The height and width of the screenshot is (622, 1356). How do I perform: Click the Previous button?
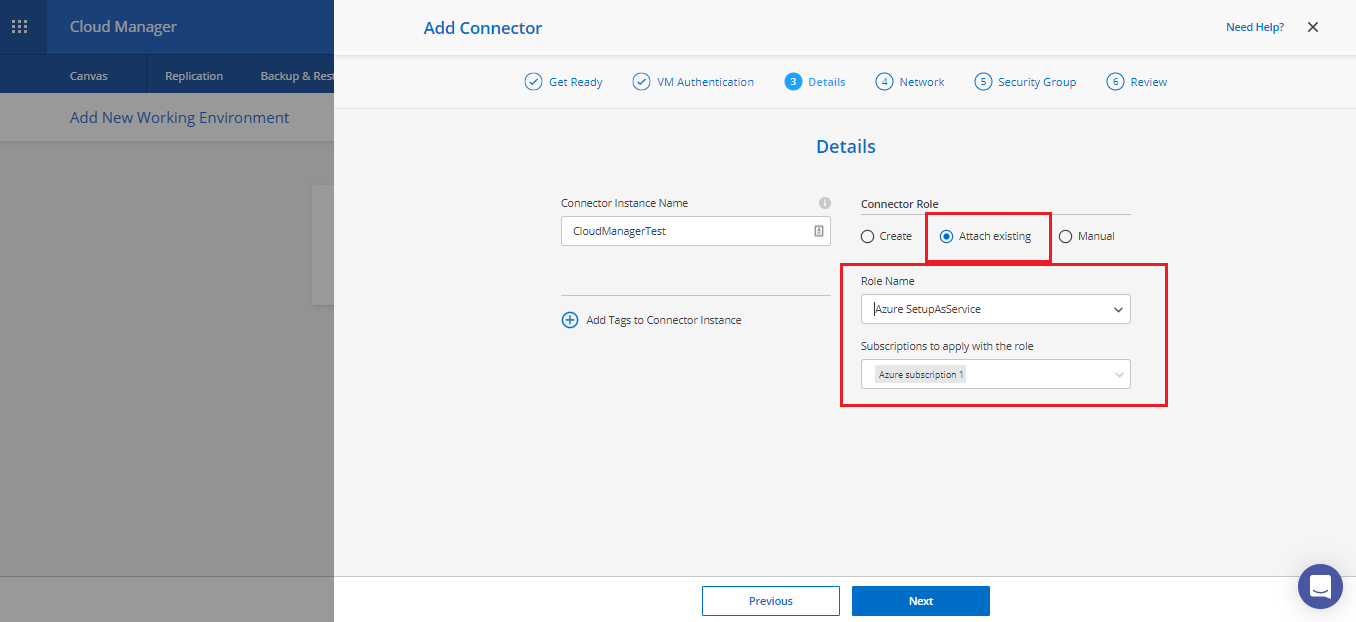coord(770,601)
